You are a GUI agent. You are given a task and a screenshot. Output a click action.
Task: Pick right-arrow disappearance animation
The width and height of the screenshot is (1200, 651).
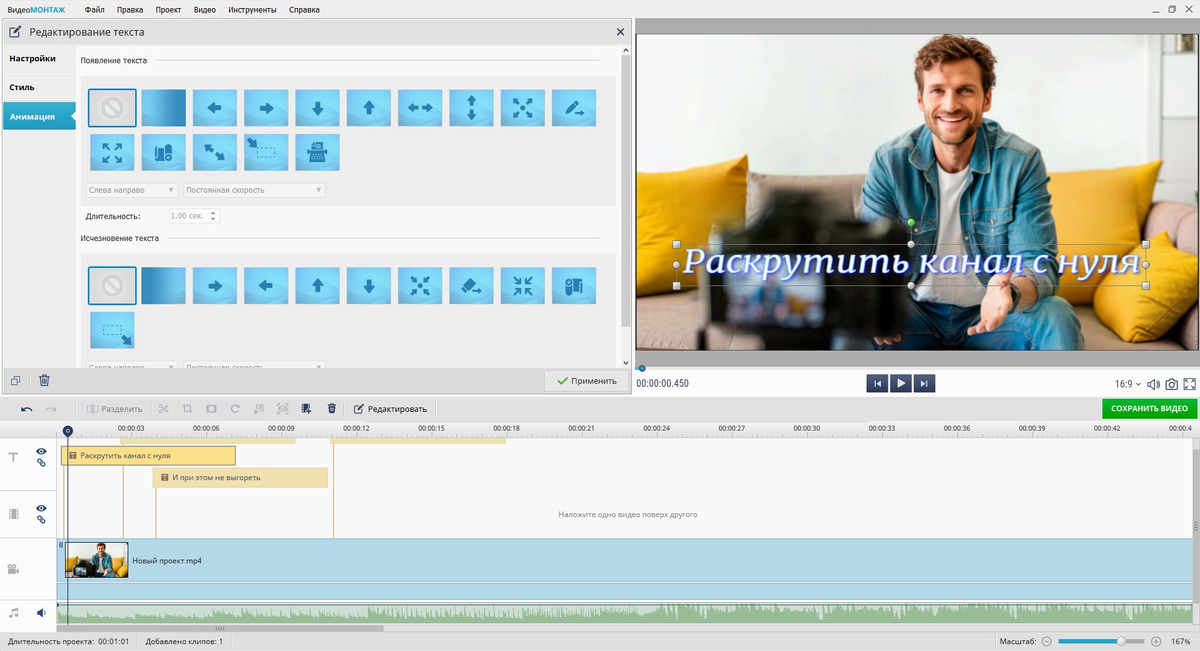point(215,285)
